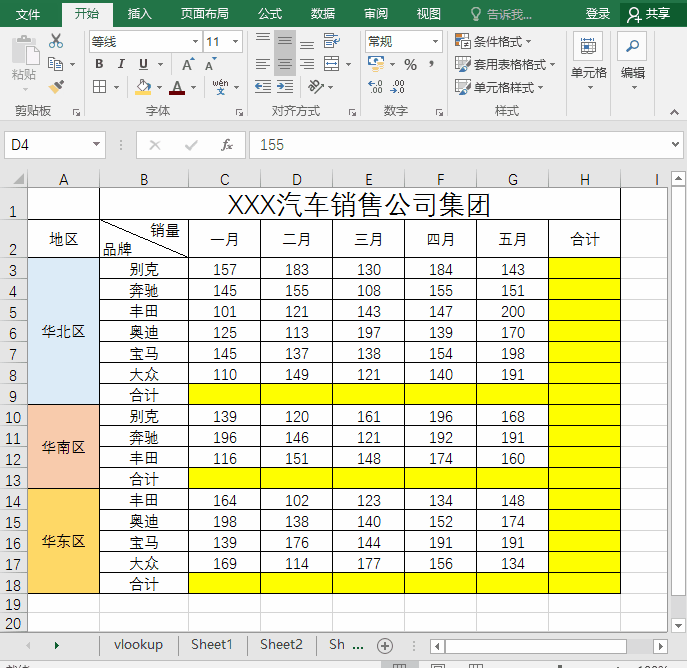Image resolution: width=687 pixels, height=668 pixels.
Task: Click the Cut scissors icon
Action: 56,41
